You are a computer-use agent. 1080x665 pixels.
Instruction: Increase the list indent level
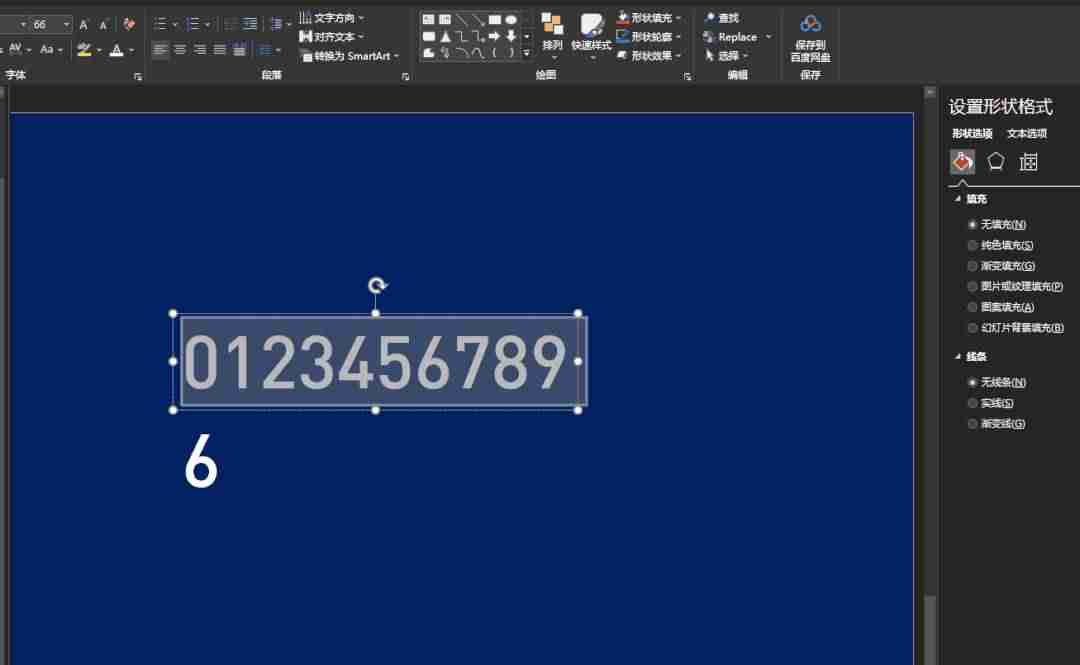point(250,25)
